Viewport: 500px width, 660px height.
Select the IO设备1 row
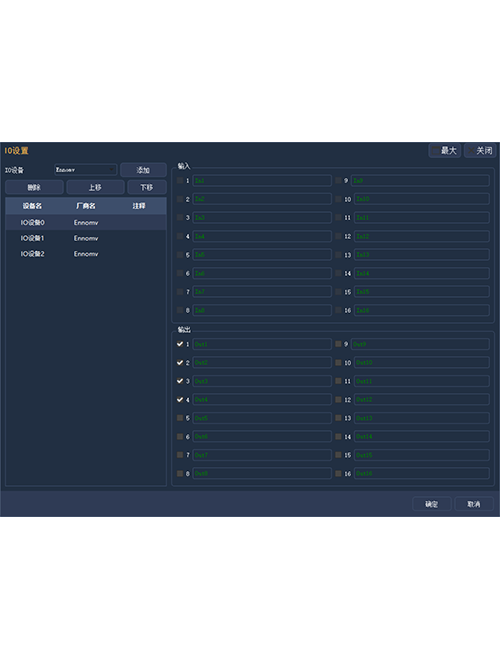point(86,238)
